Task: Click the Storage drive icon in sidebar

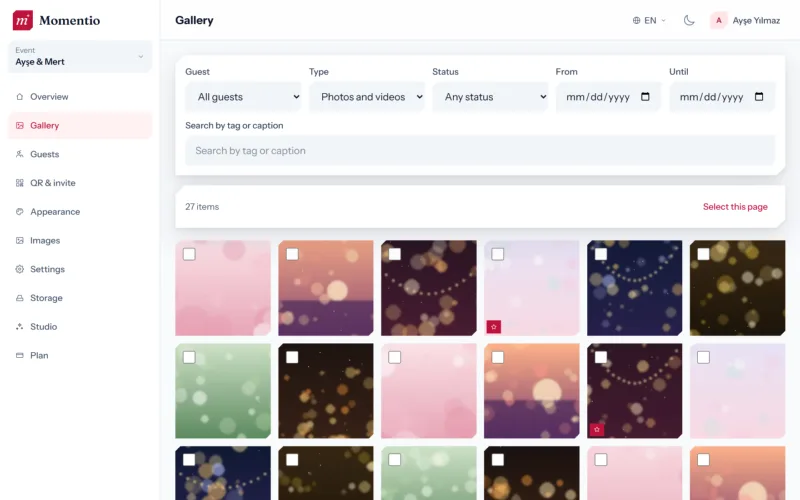Action: (19, 298)
